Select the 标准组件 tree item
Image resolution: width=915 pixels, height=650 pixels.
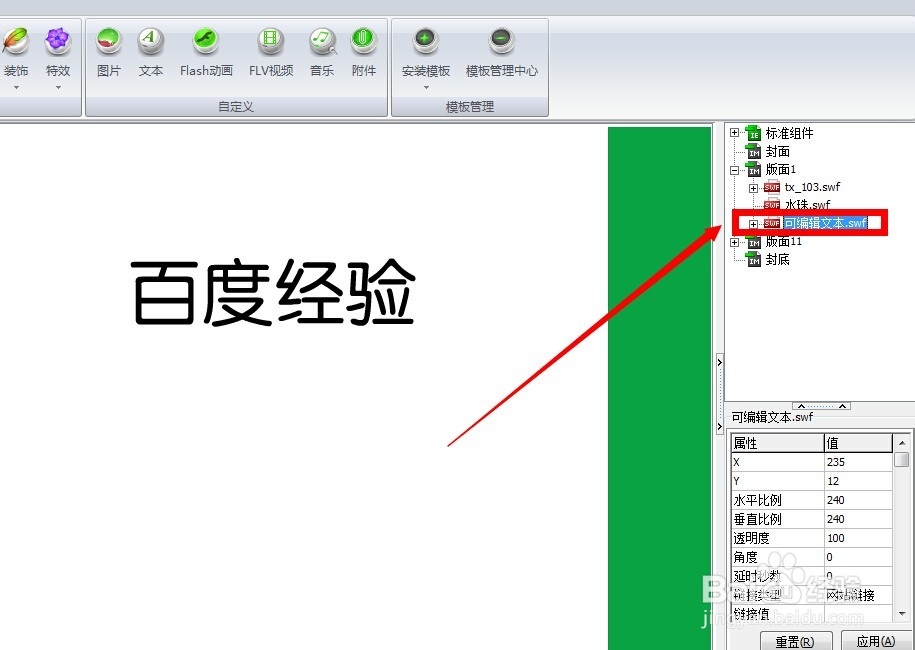789,133
